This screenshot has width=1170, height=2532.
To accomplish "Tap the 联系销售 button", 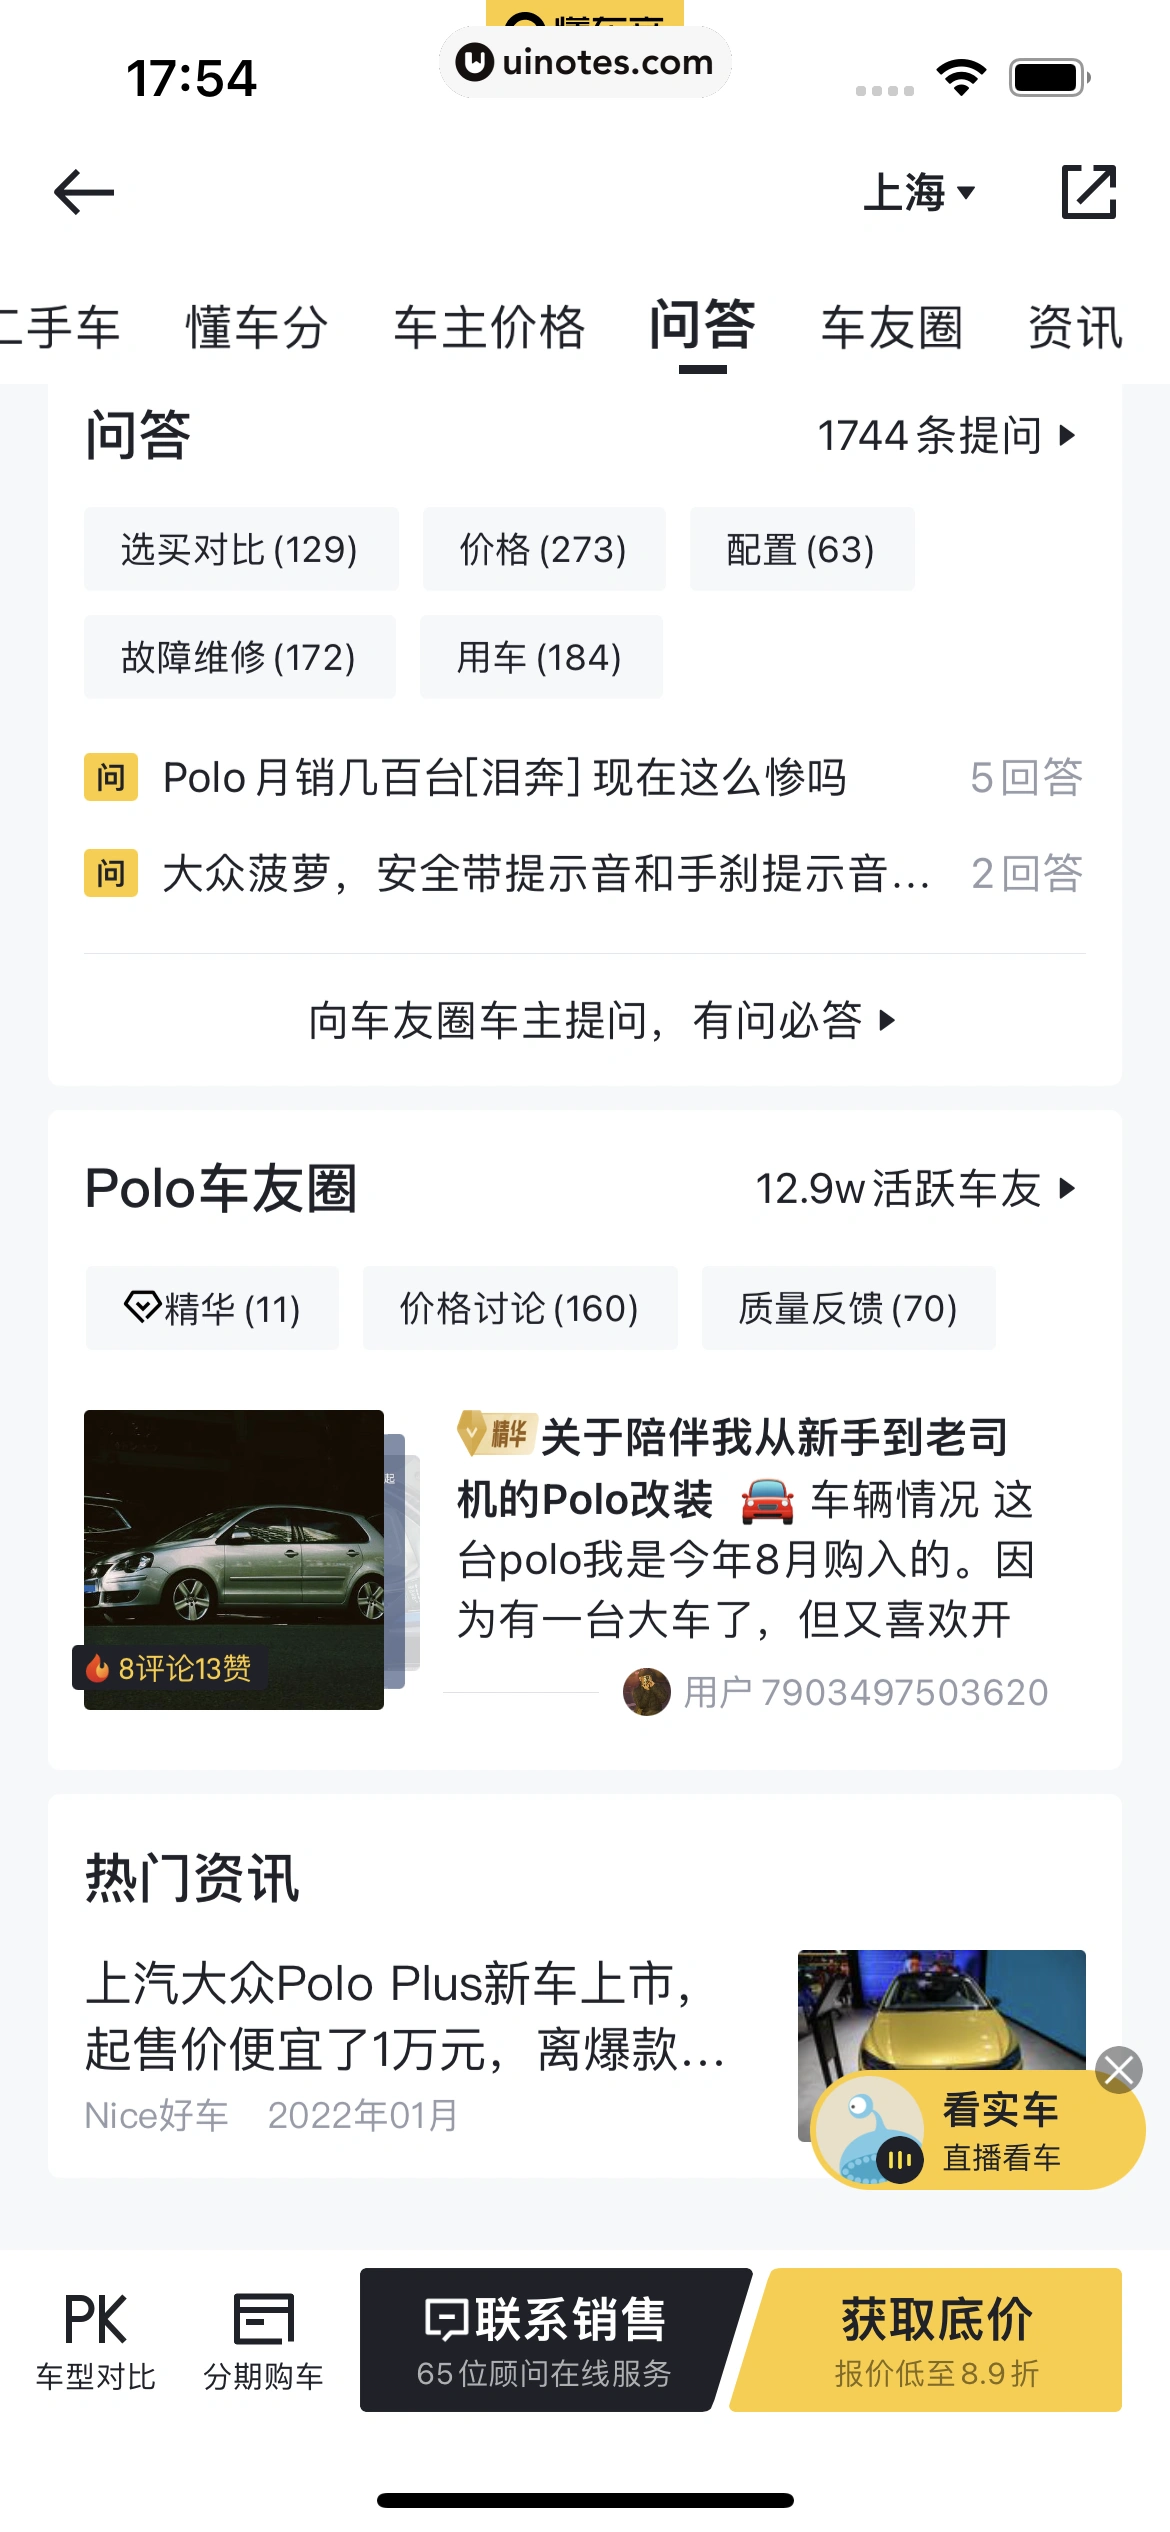I will pyautogui.click(x=545, y=2340).
